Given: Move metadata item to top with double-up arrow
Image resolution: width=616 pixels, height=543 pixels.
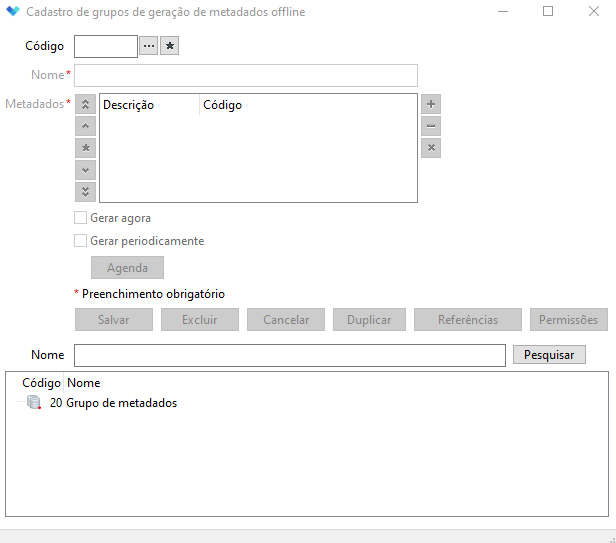Looking at the screenshot, I should coord(85,104).
